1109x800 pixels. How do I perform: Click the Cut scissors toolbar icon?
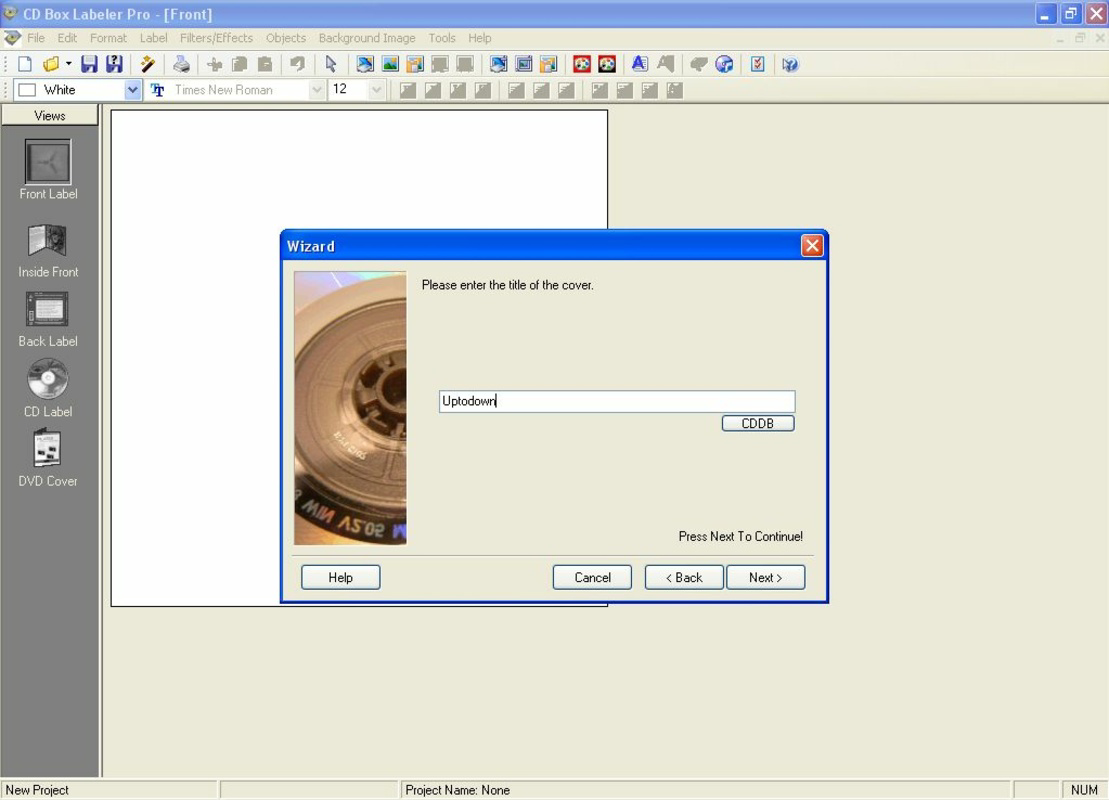pyautogui.click(x=214, y=65)
